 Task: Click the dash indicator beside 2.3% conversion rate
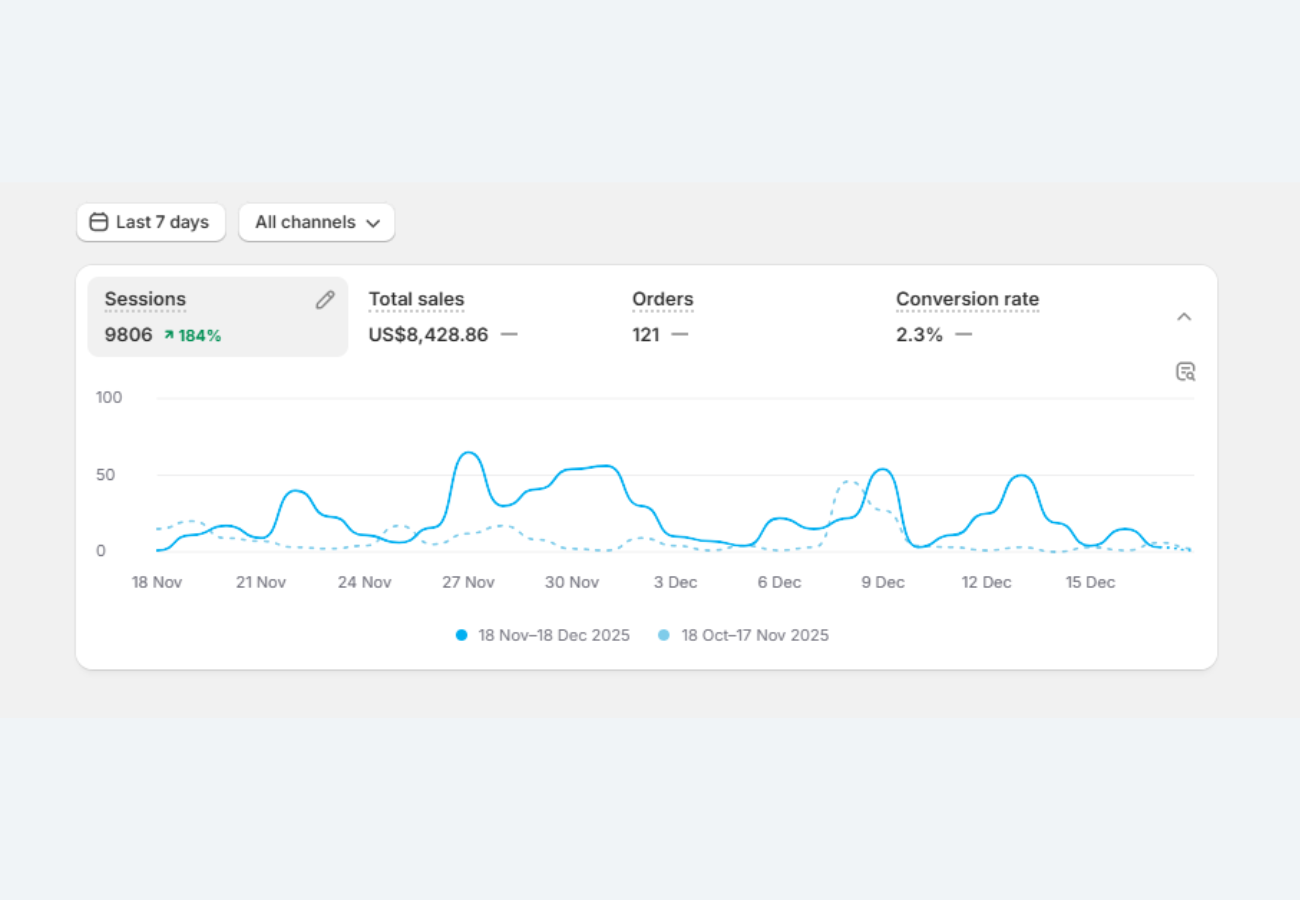(x=963, y=335)
